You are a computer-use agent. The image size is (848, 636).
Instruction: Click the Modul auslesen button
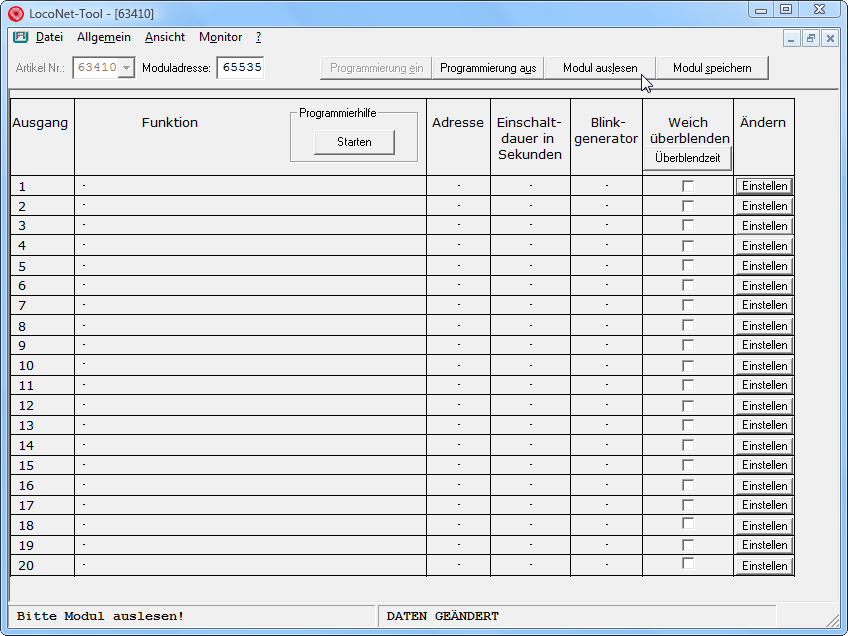click(x=600, y=68)
